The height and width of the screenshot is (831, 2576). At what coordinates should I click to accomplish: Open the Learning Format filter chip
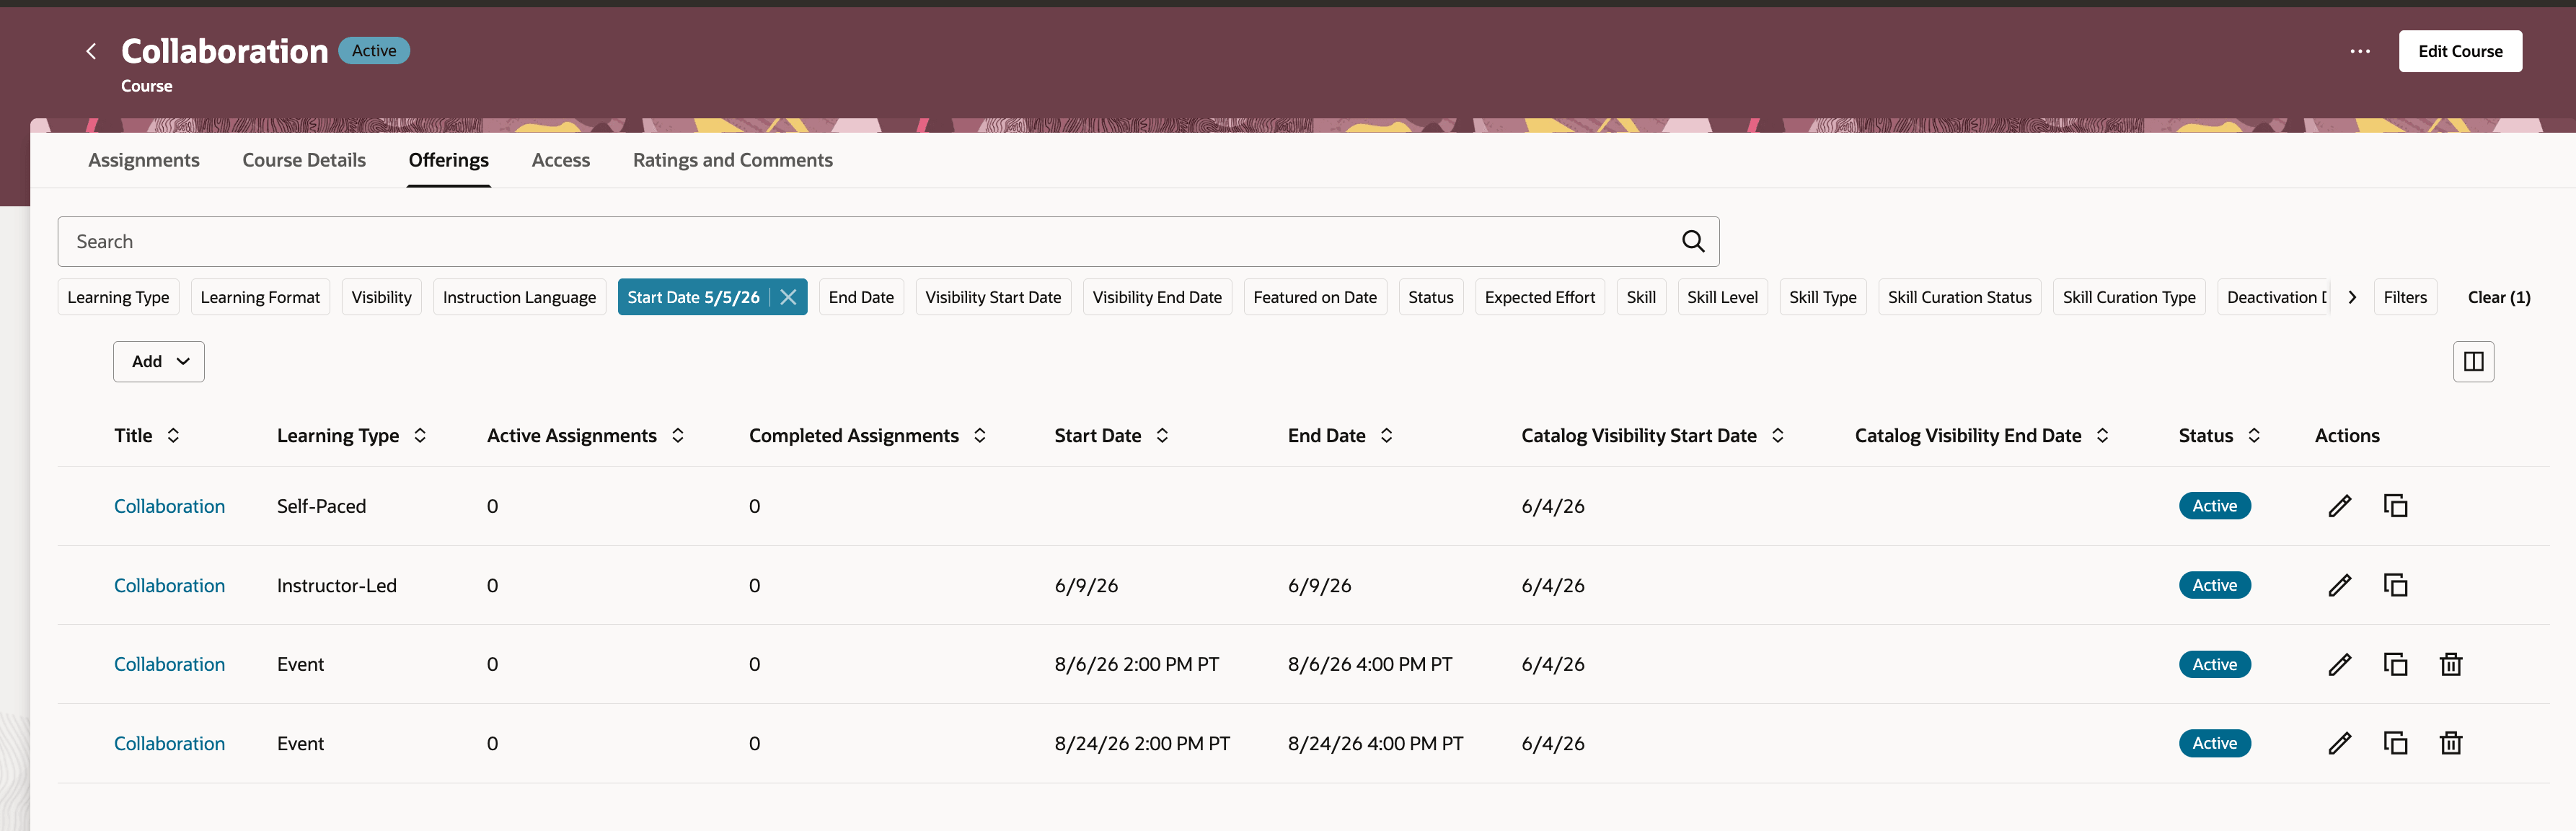(x=260, y=297)
